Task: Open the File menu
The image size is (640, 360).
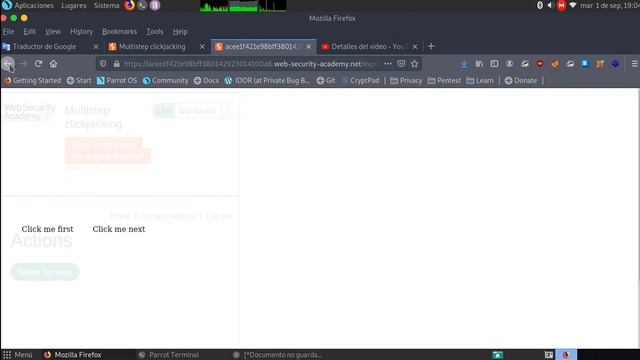Action: click(8, 31)
